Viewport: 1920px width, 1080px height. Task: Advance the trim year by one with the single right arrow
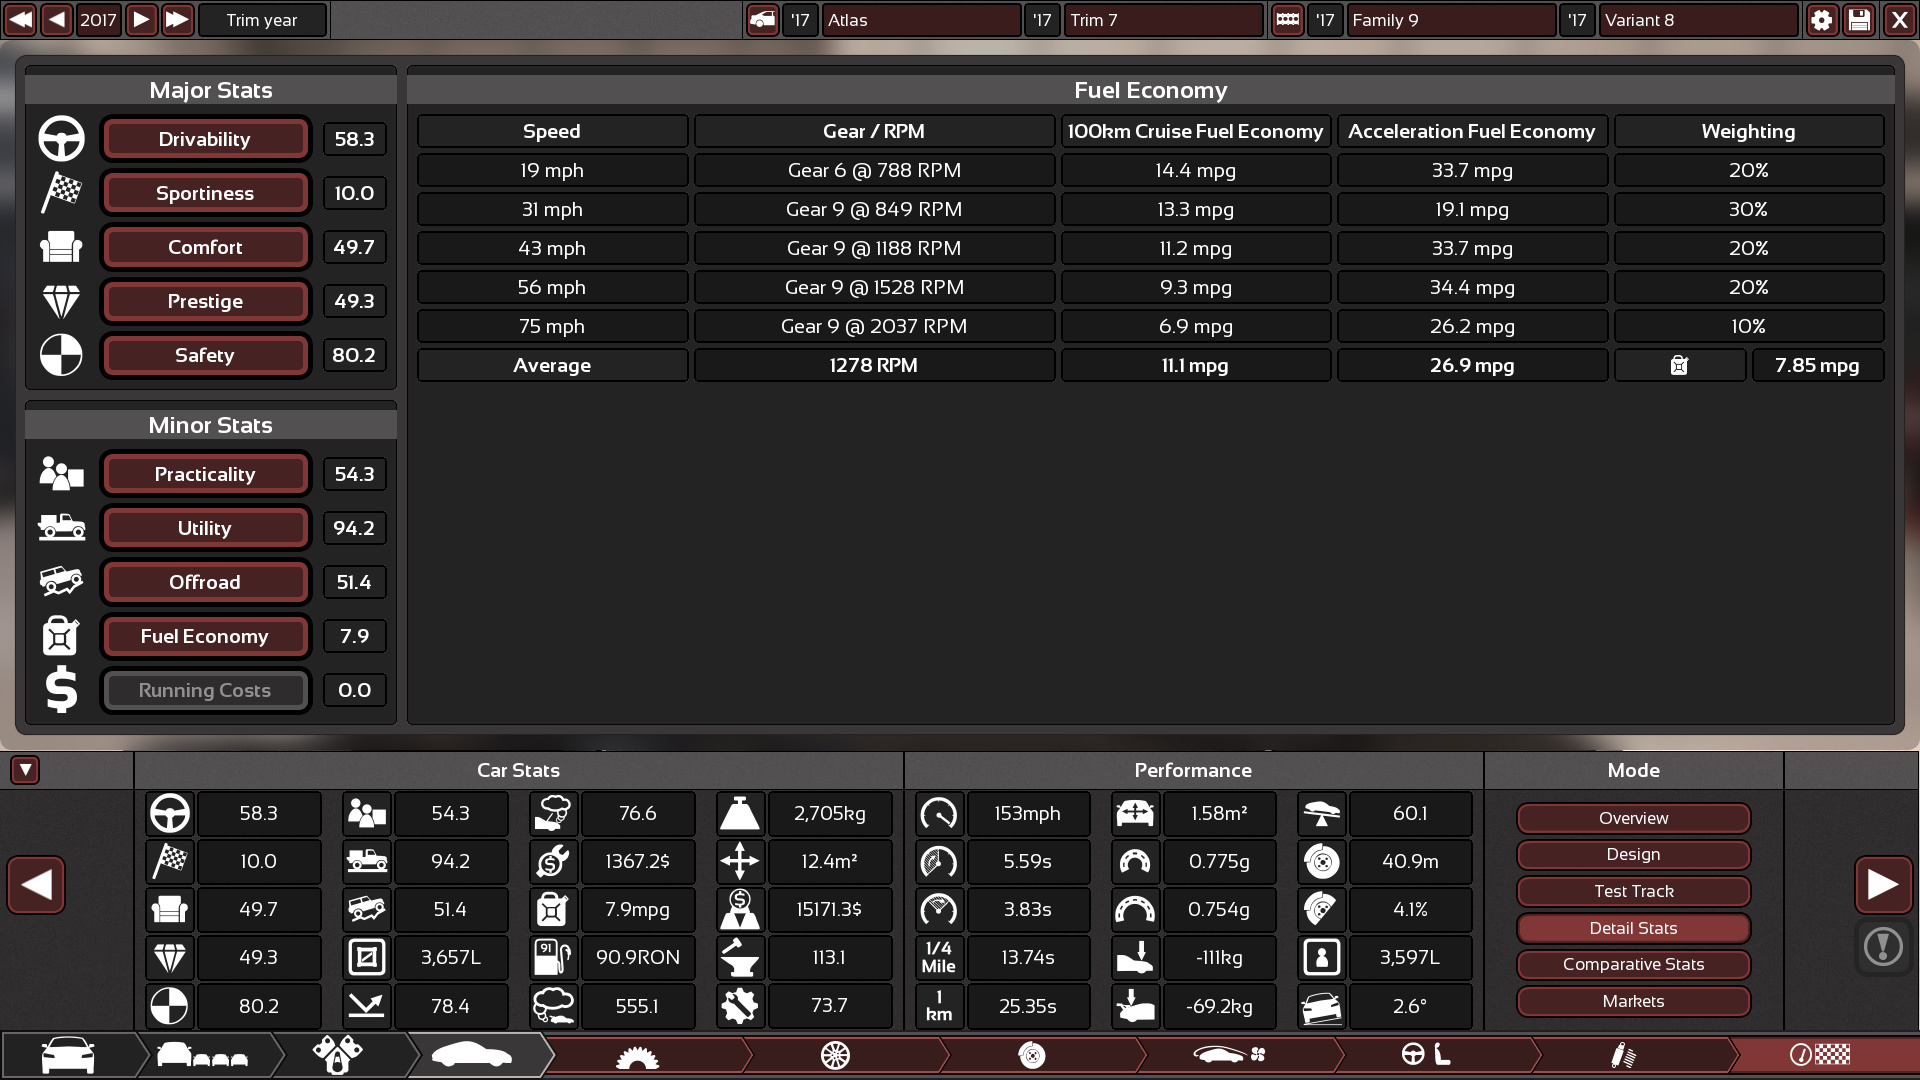click(141, 20)
